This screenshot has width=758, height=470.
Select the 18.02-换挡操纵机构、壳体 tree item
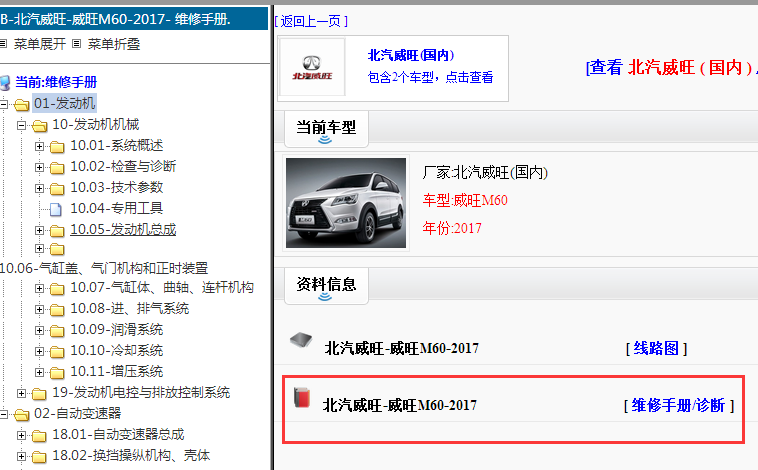tap(131, 455)
